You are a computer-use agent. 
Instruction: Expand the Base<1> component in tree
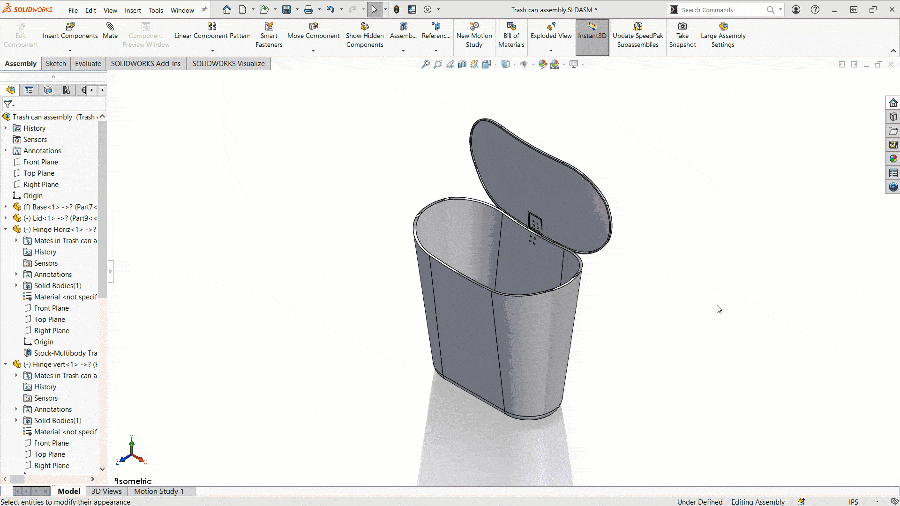point(6,206)
